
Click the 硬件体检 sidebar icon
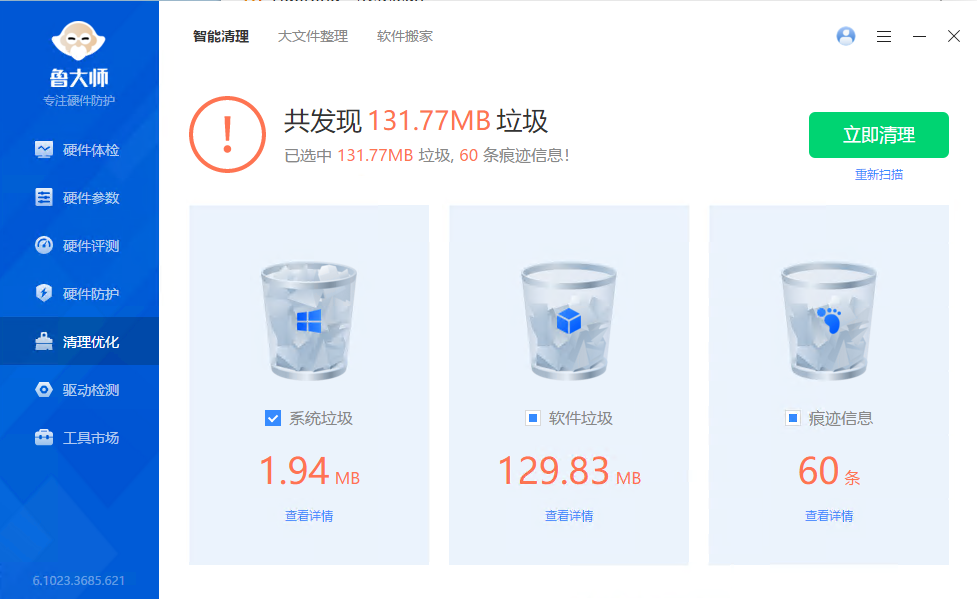pyautogui.click(x=44, y=150)
